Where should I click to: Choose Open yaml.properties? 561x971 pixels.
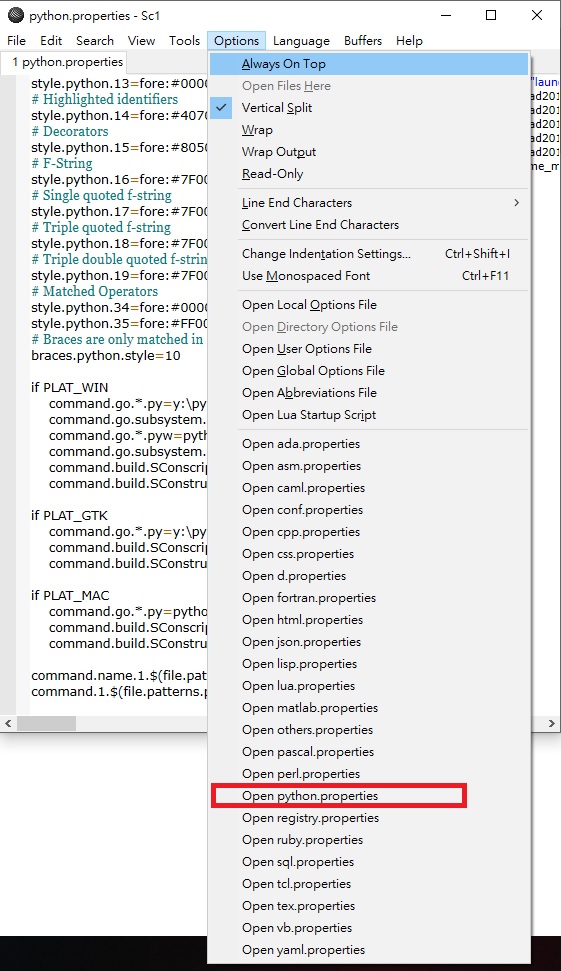point(369,949)
